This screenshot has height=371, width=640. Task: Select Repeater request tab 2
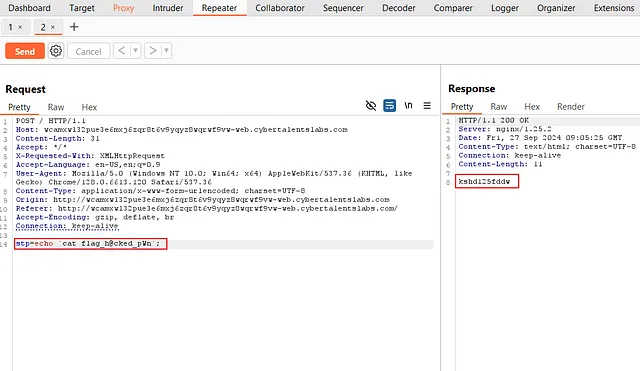[x=43, y=27]
